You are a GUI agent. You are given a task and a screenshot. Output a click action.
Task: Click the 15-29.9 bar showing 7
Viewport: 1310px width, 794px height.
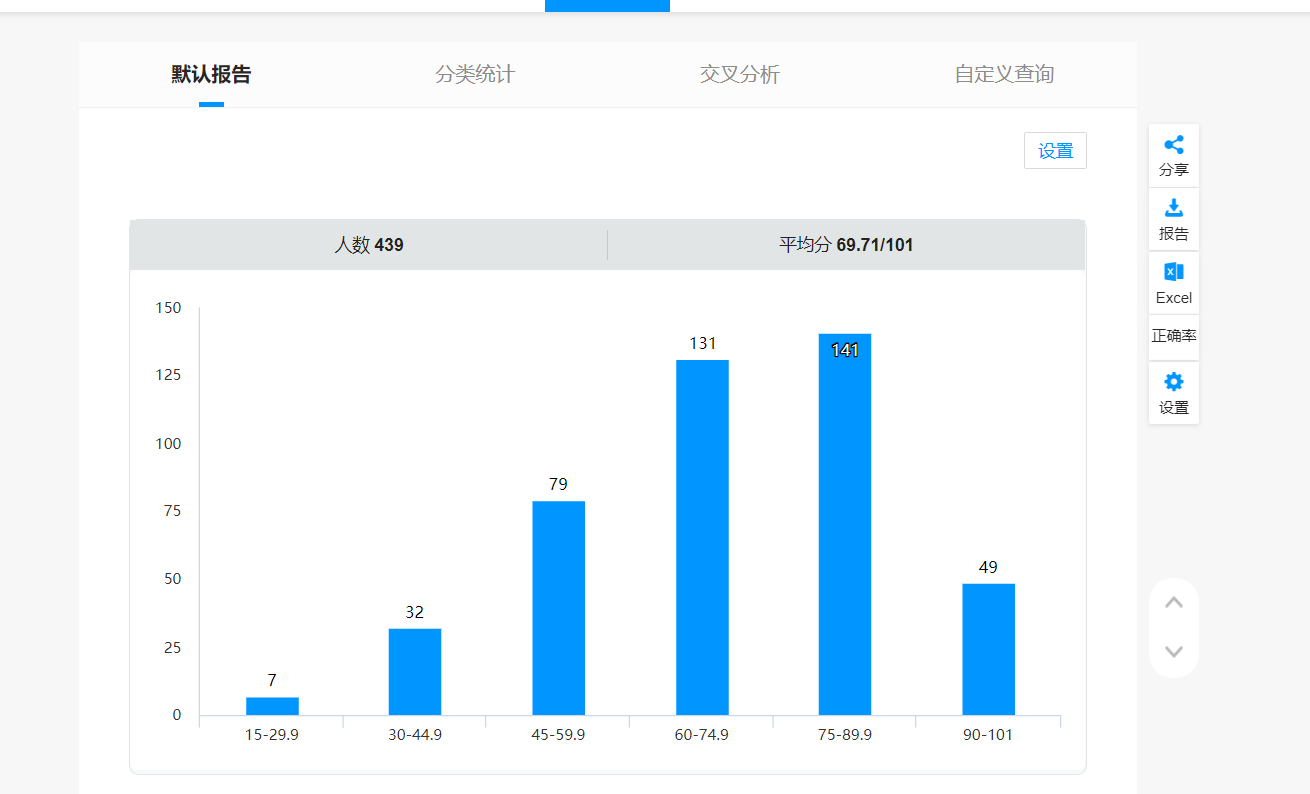(272, 706)
